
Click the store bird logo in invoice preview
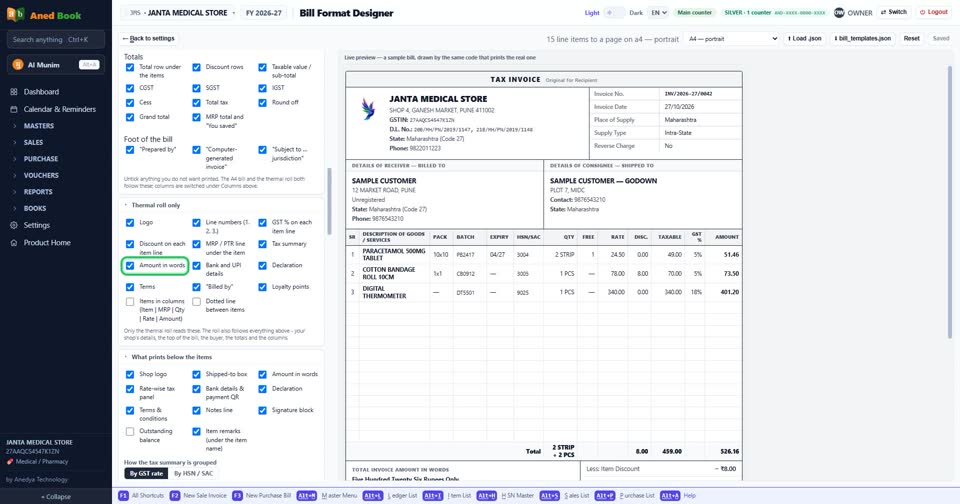(368, 109)
